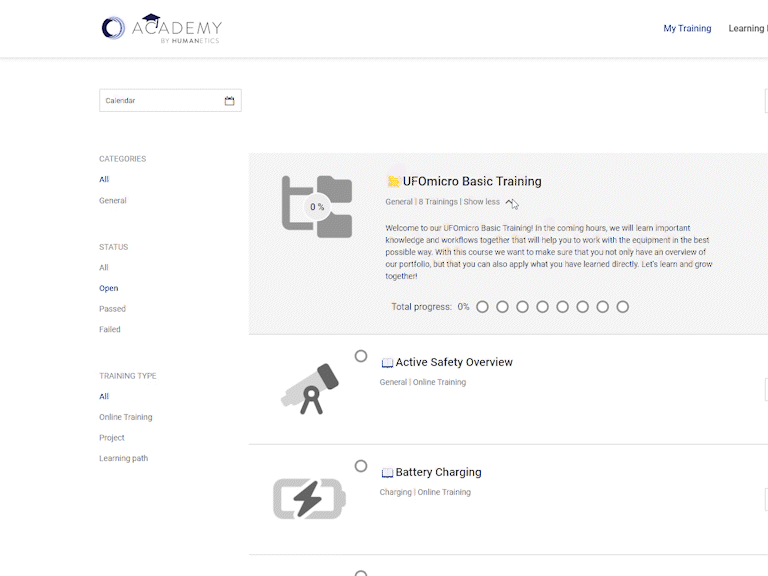Image resolution: width=768 pixels, height=576 pixels.
Task: Filter status by Passed
Action: pos(112,309)
